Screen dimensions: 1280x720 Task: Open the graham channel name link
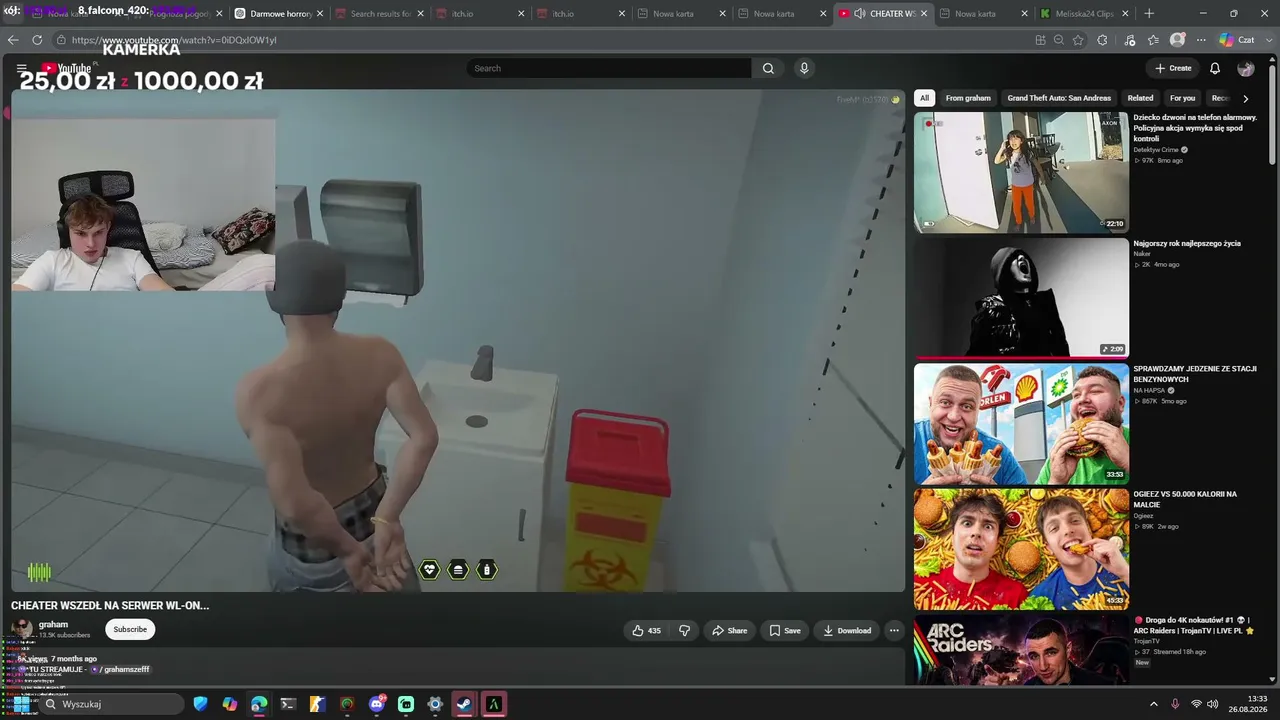53,624
